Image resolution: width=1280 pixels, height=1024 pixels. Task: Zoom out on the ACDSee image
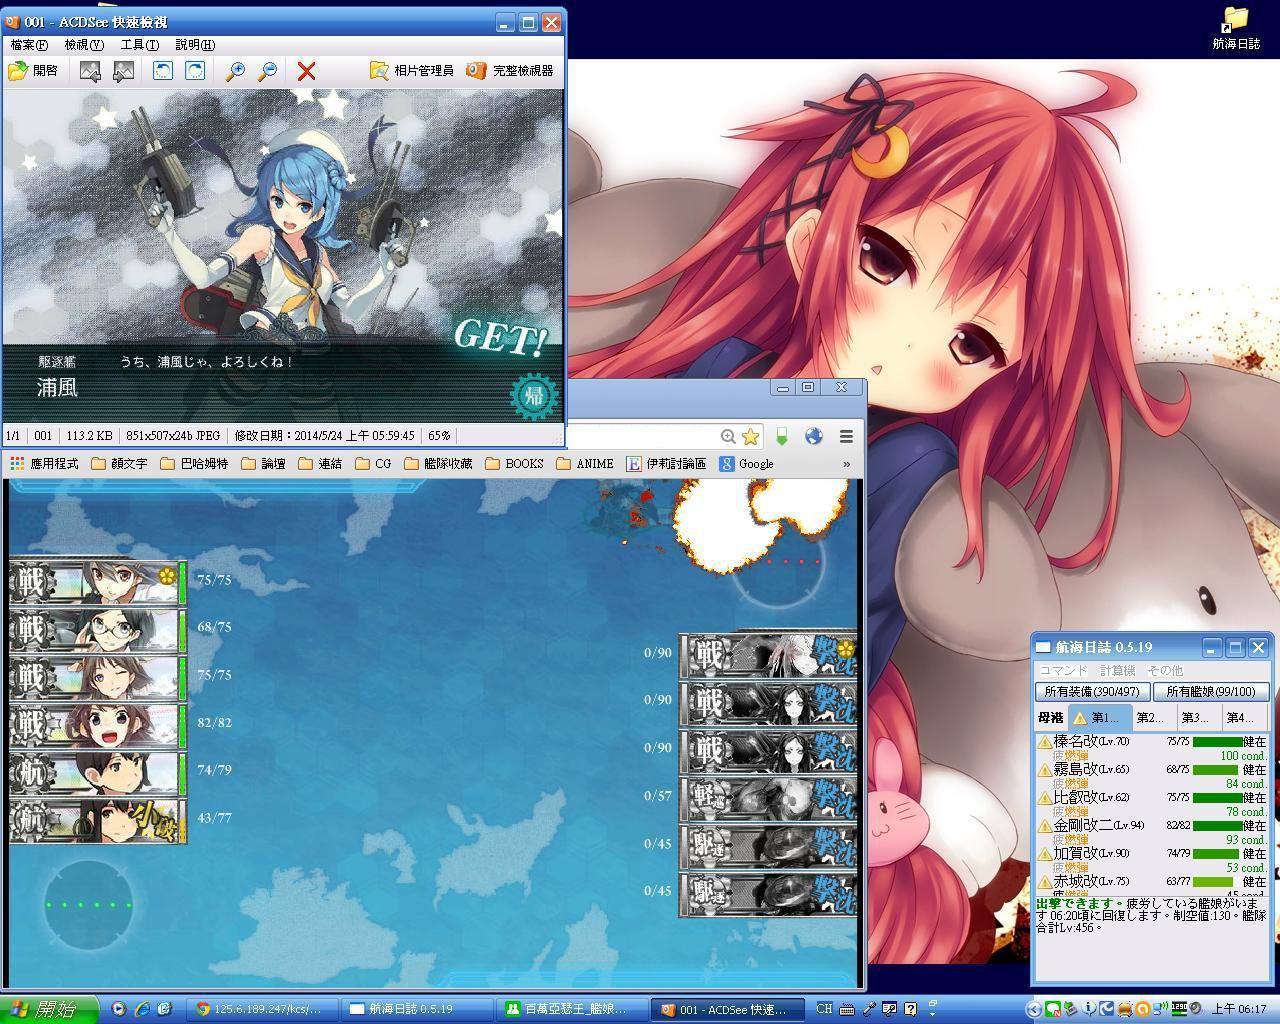tap(267, 71)
